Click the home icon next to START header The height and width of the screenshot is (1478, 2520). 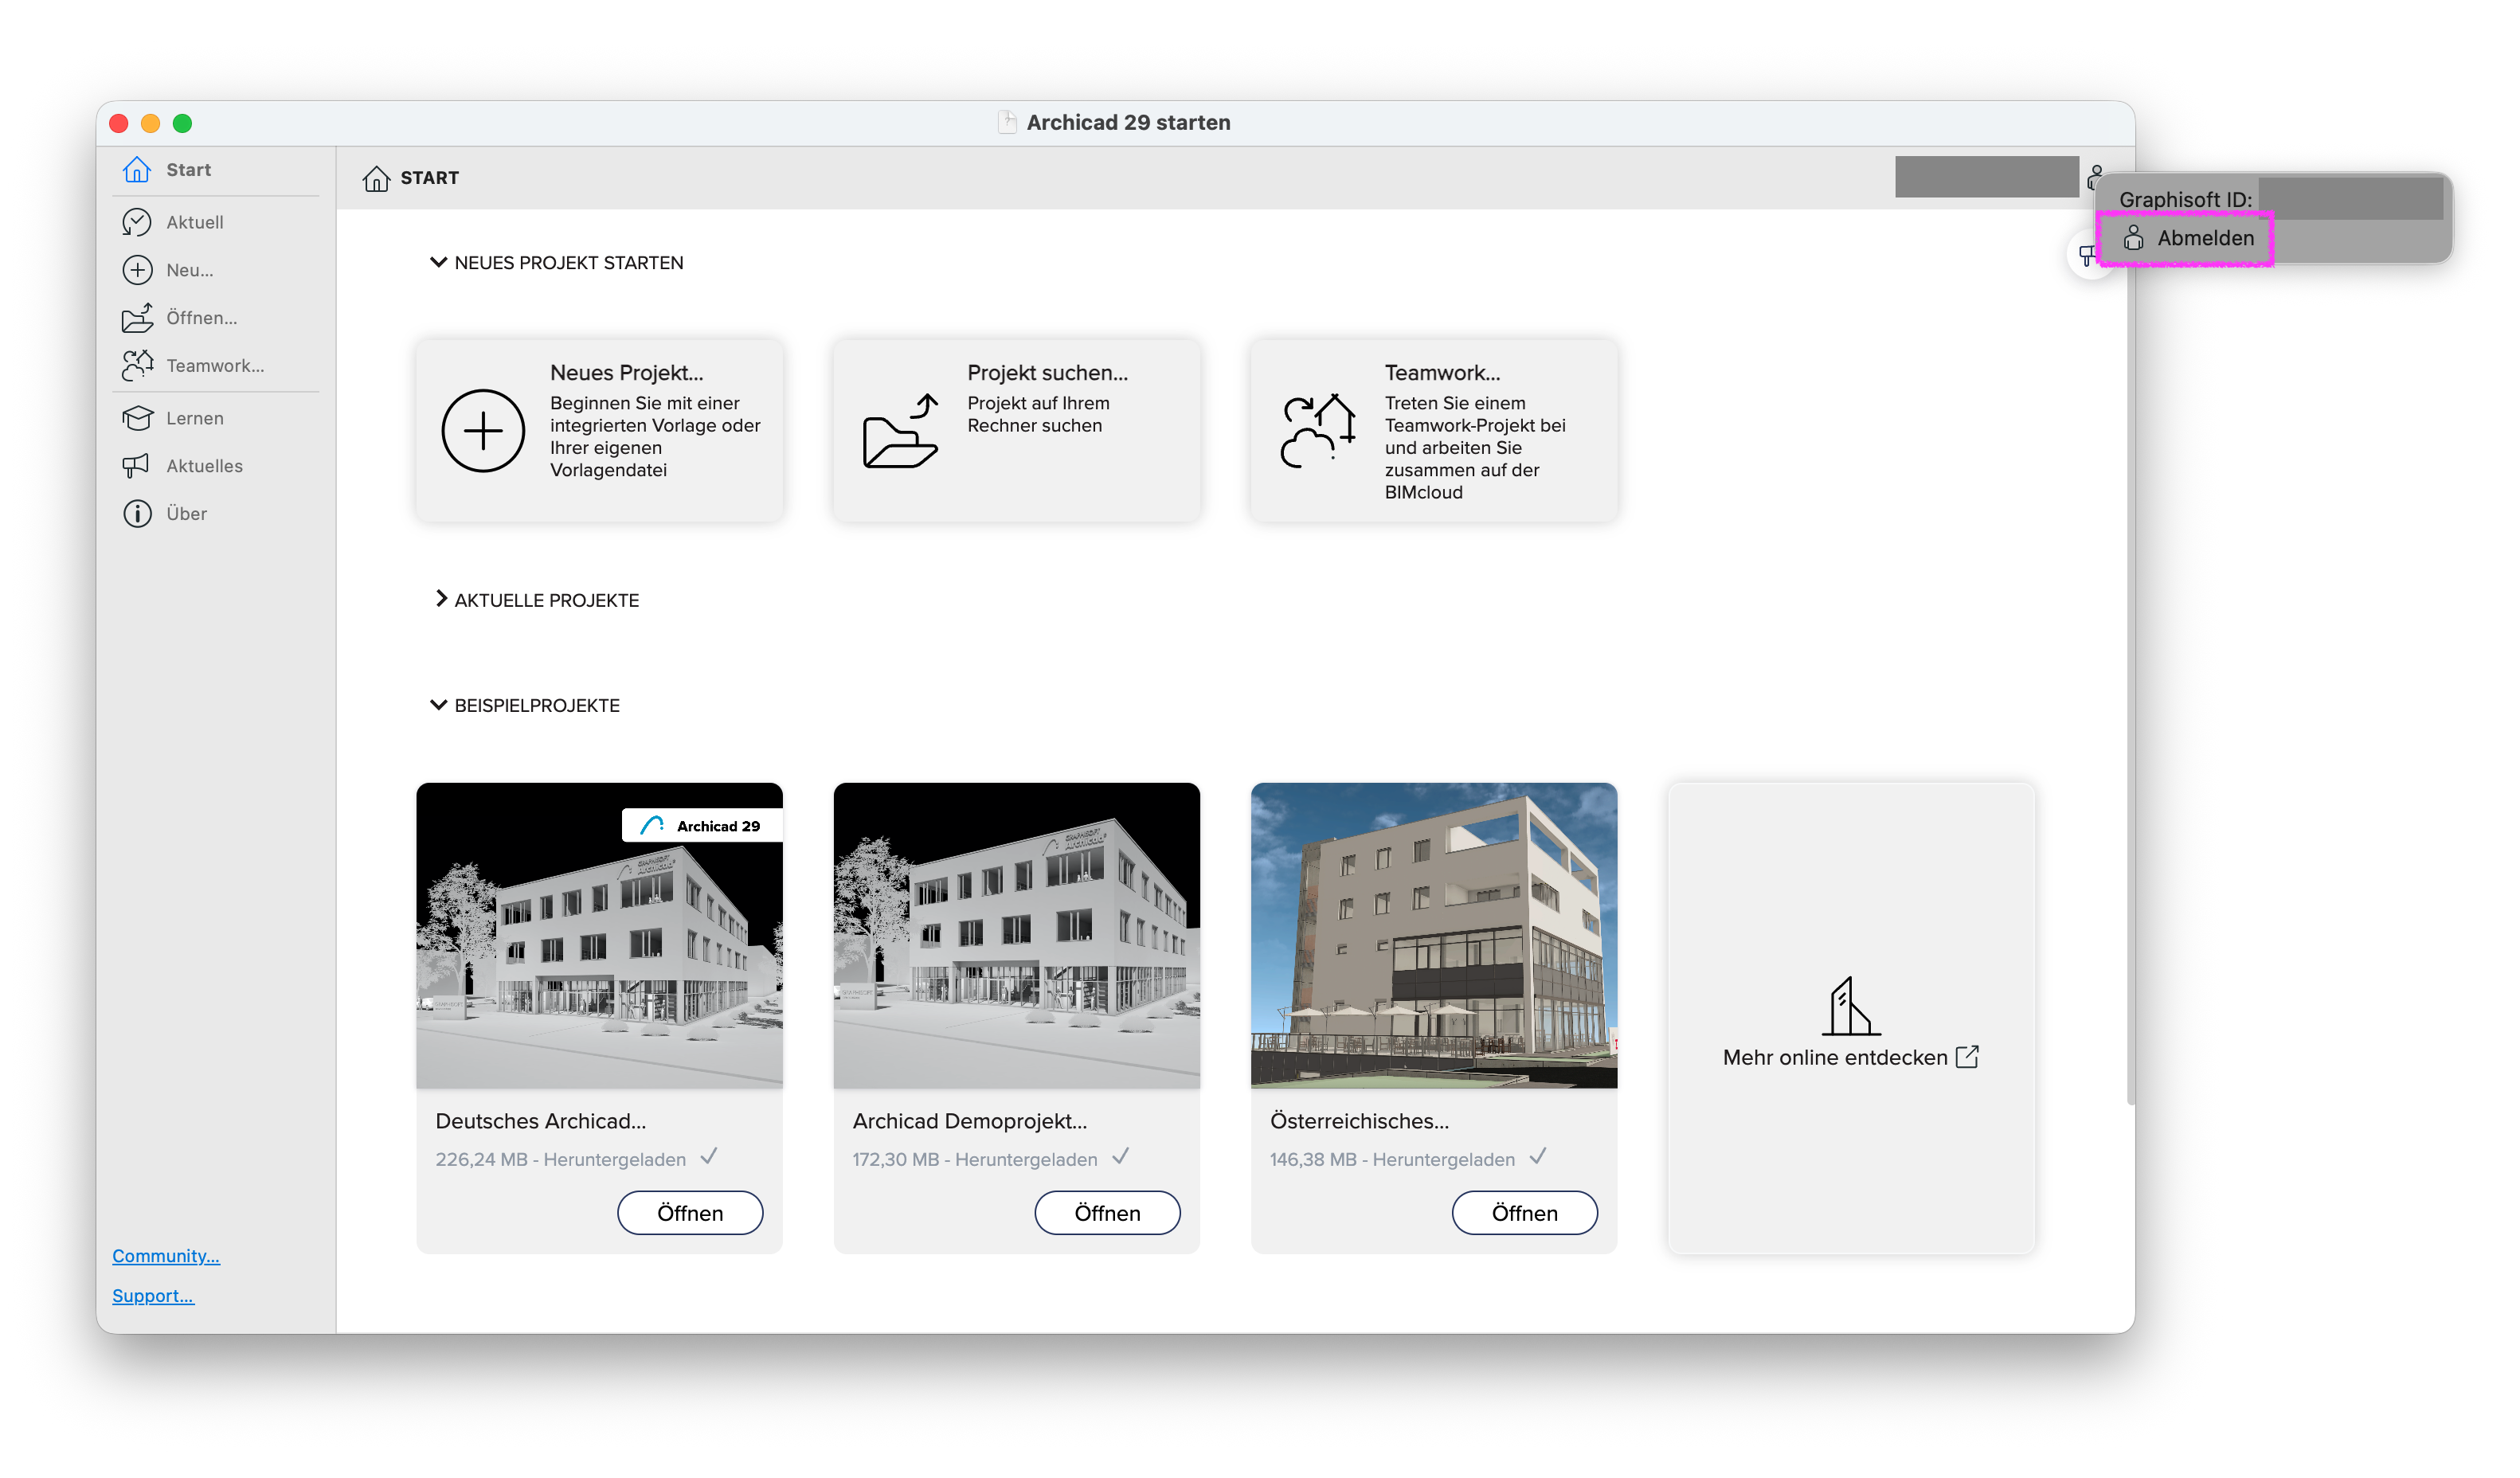click(x=376, y=178)
